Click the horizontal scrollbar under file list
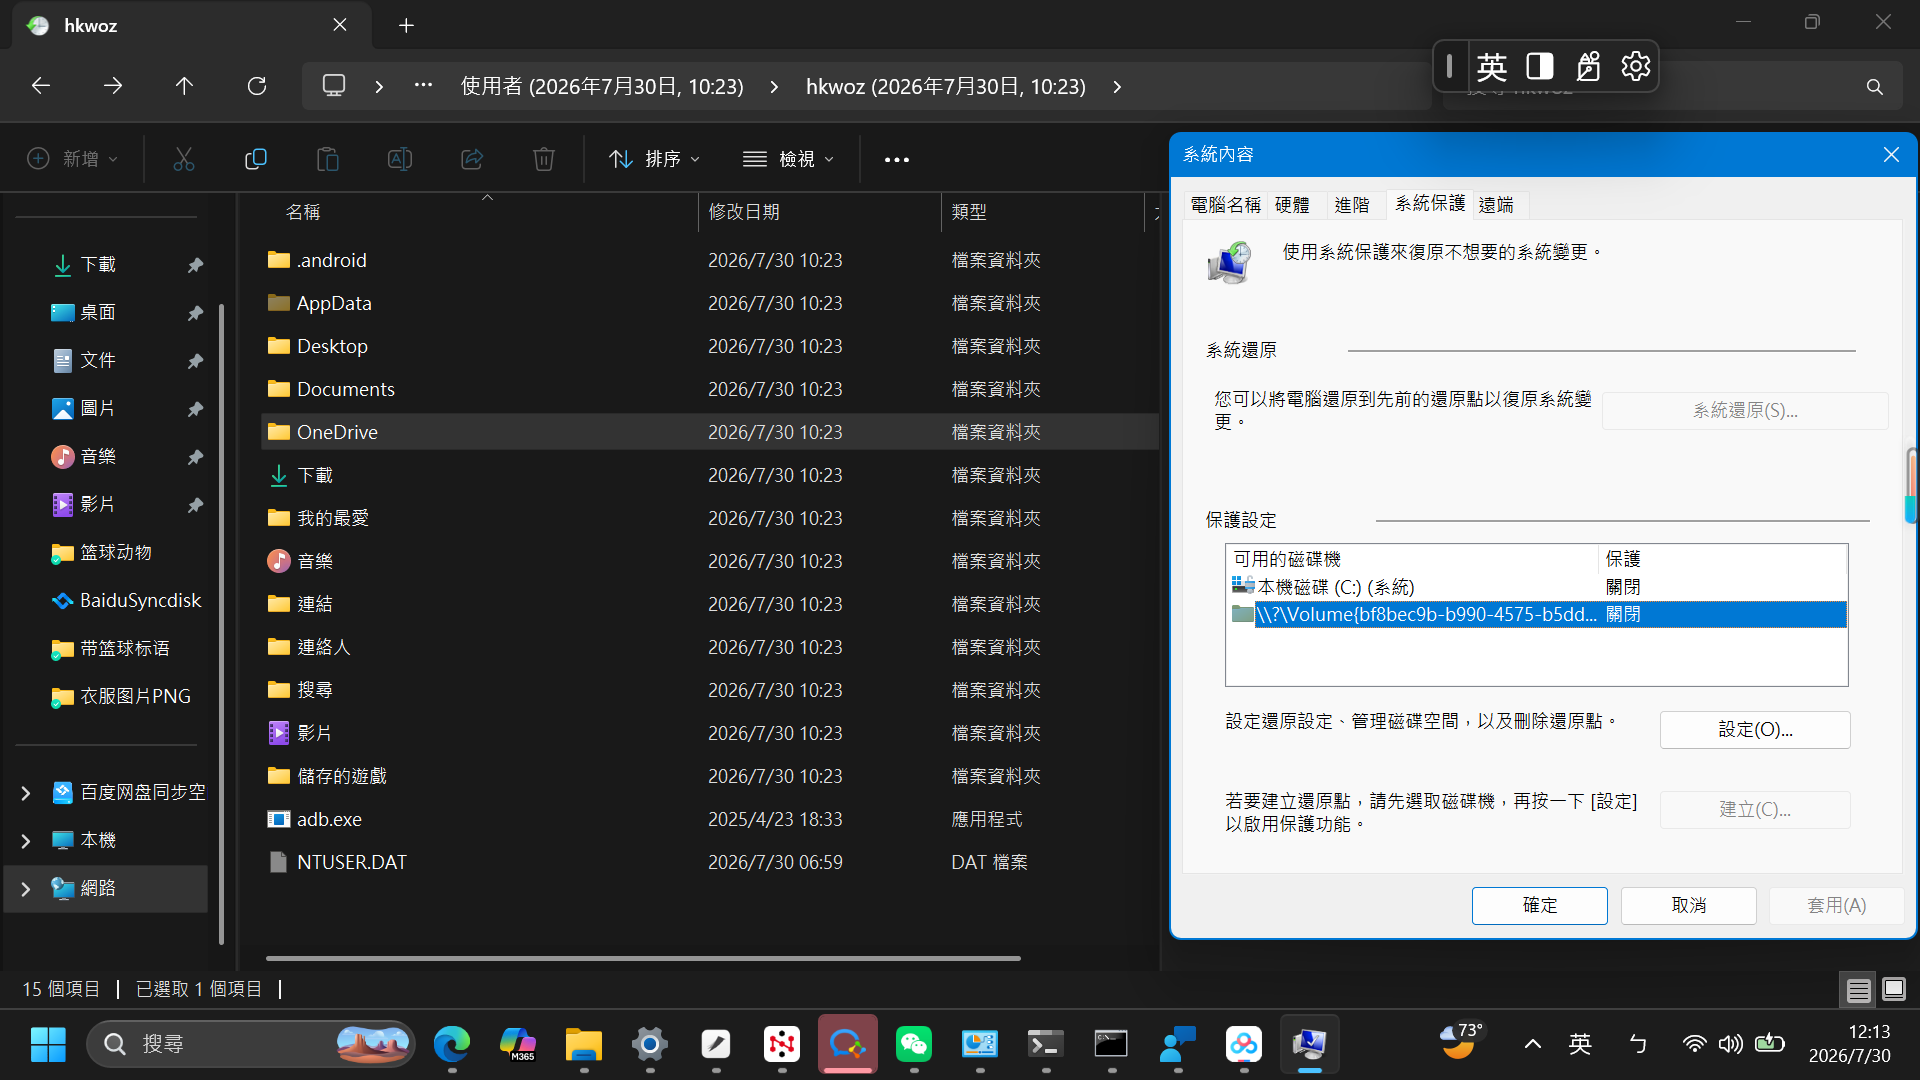This screenshot has height=1080, width=1920. tap(643, 958)
